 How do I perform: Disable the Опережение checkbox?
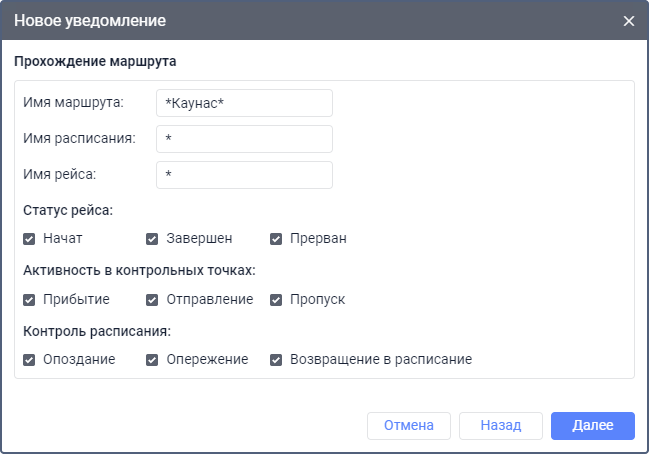tap(153, 359)
